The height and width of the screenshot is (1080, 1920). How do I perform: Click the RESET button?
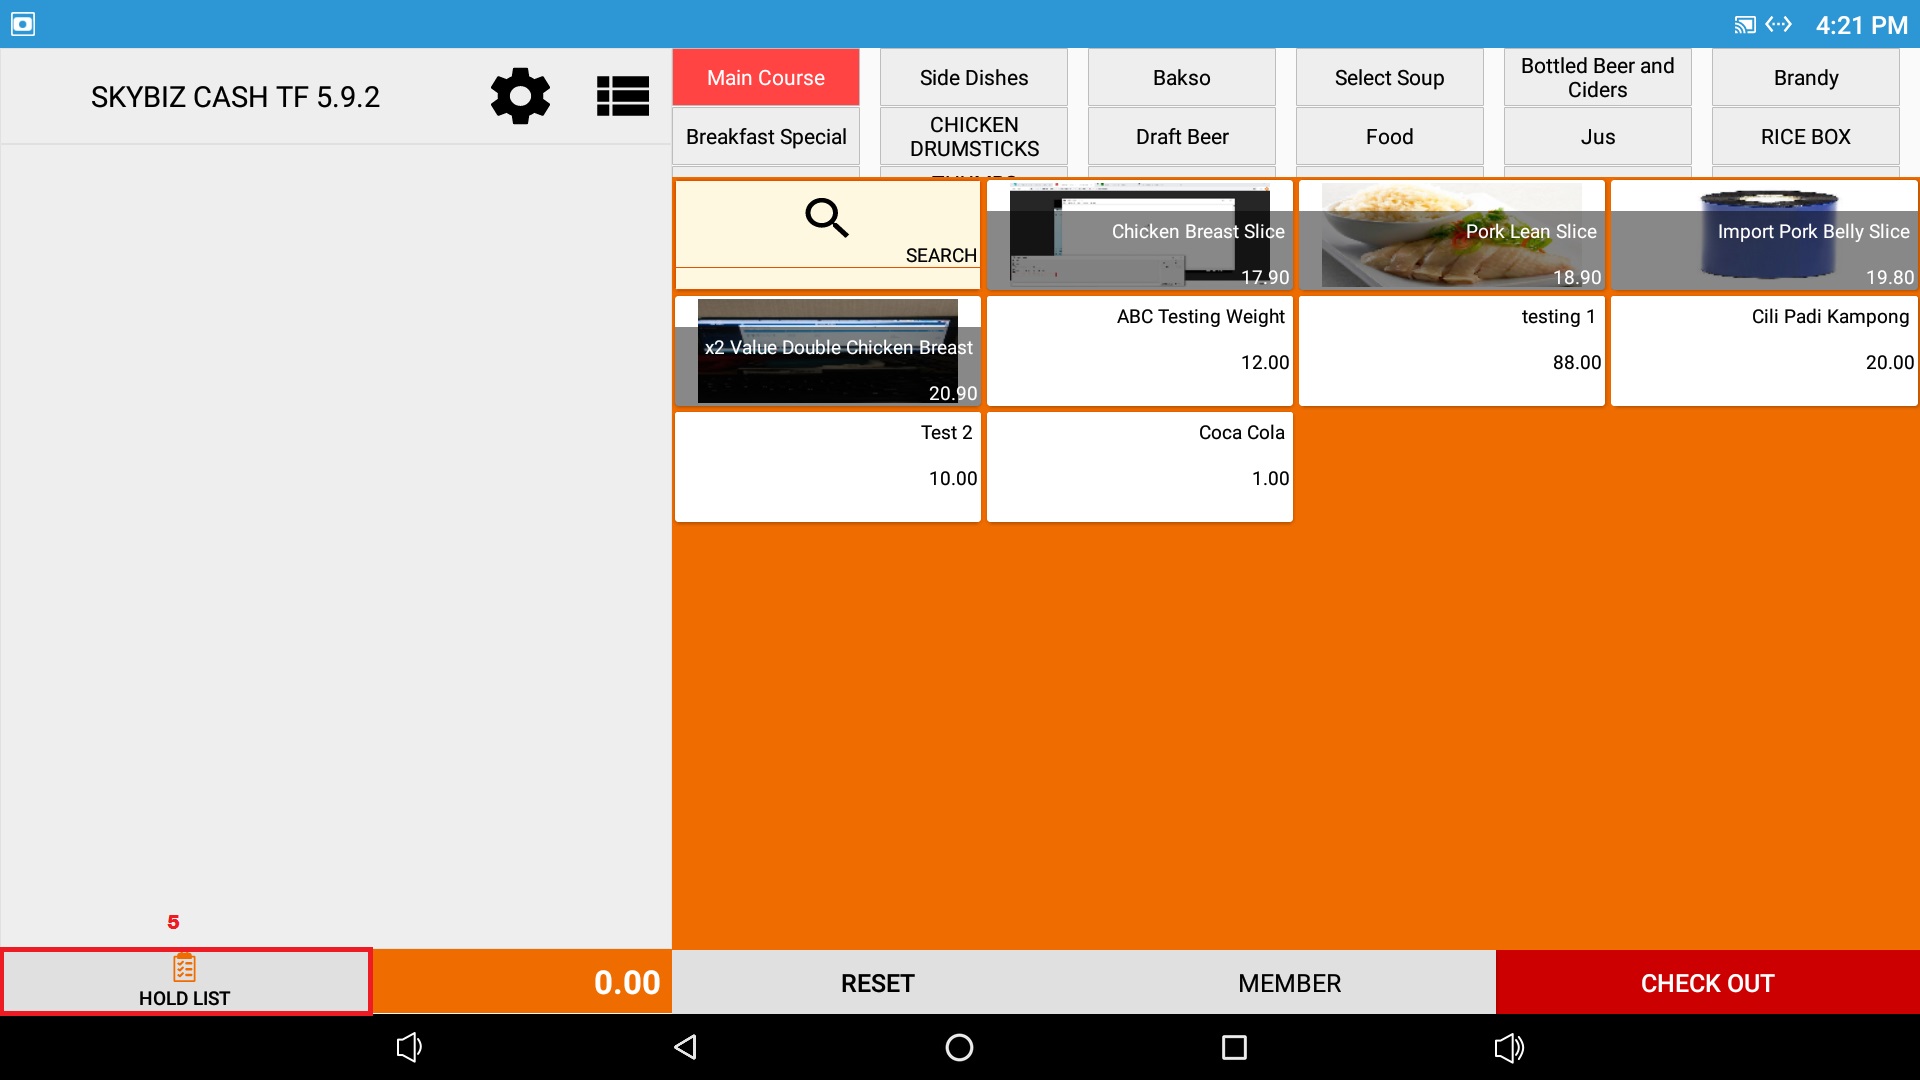click(x=877, y=983)
